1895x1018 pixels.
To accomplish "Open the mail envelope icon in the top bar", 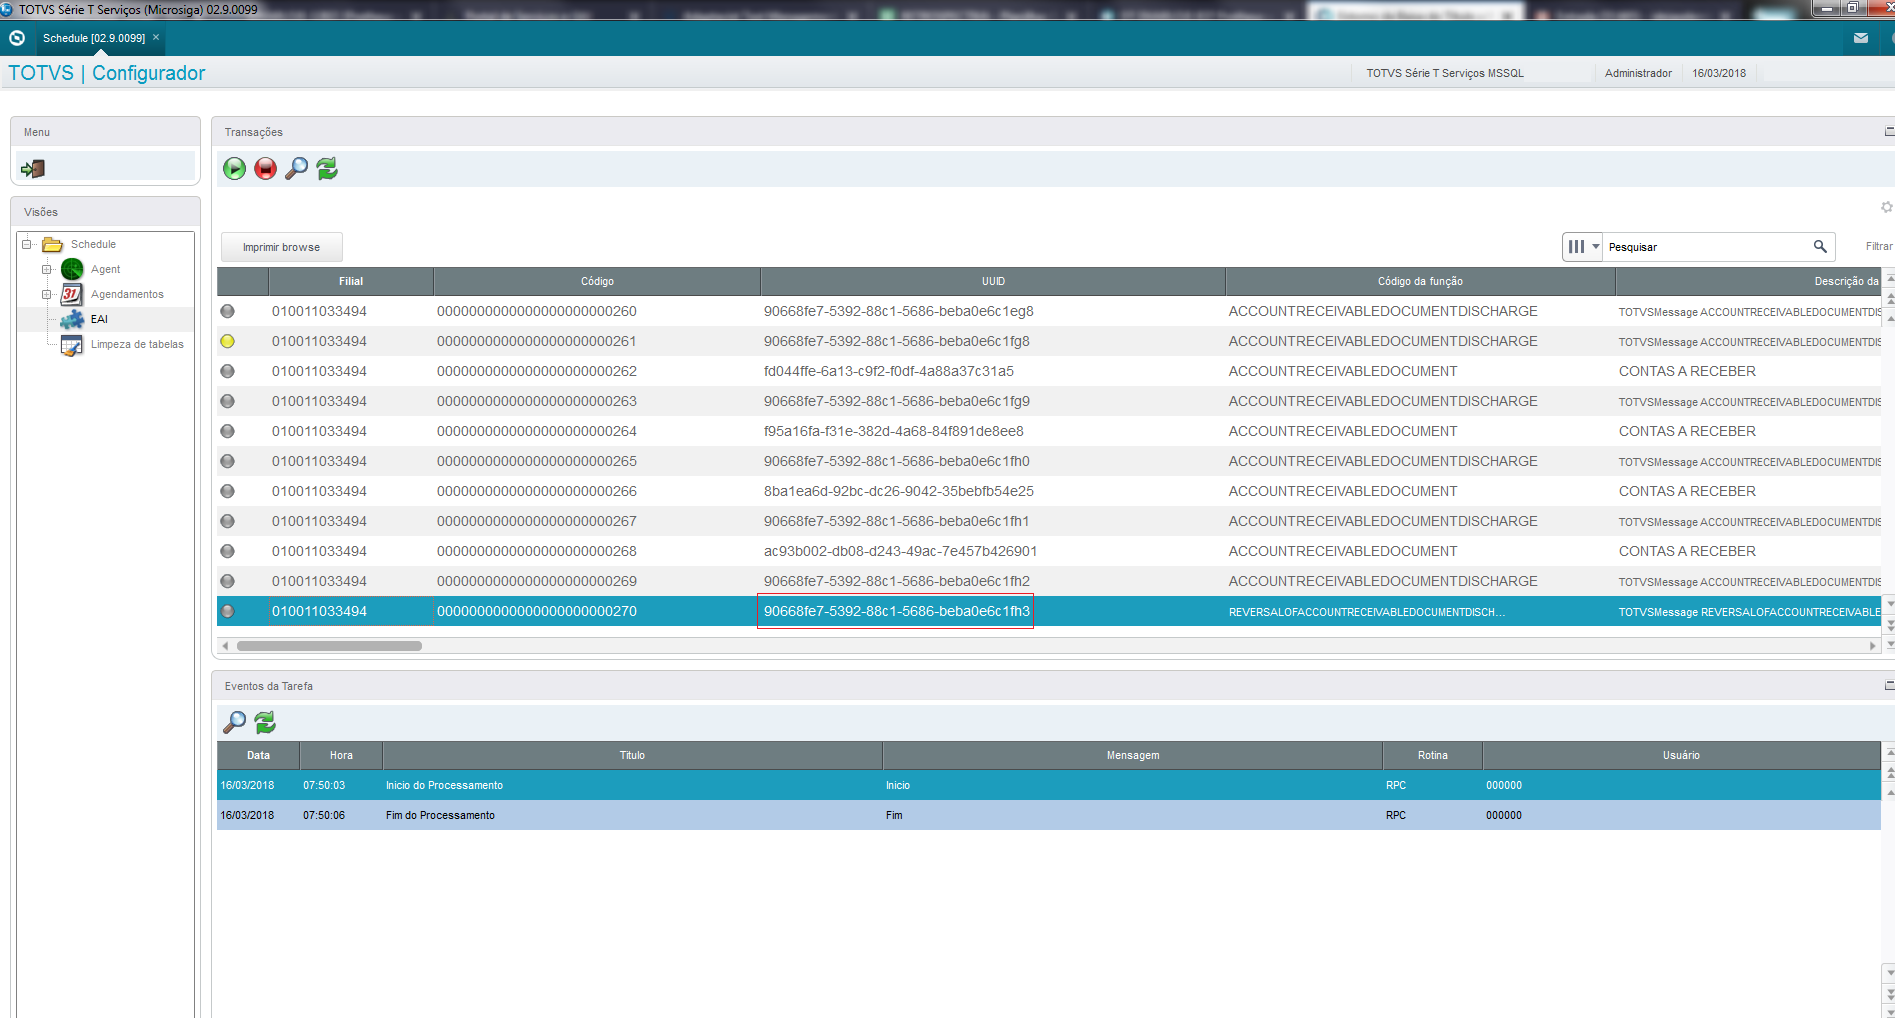I will (1861, 38).
